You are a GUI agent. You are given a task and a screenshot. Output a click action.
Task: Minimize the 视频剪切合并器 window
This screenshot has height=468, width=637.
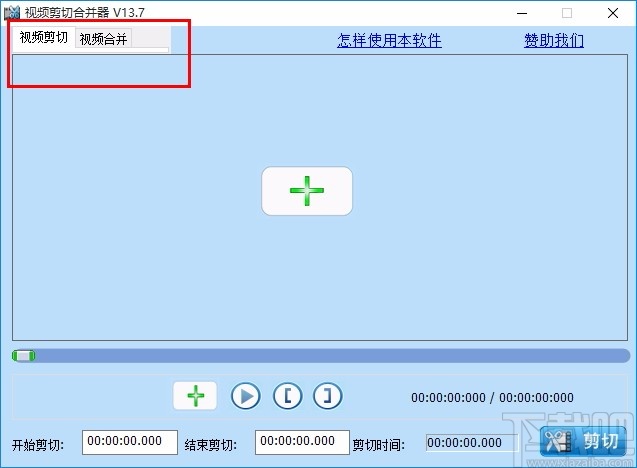coord(522,13)
